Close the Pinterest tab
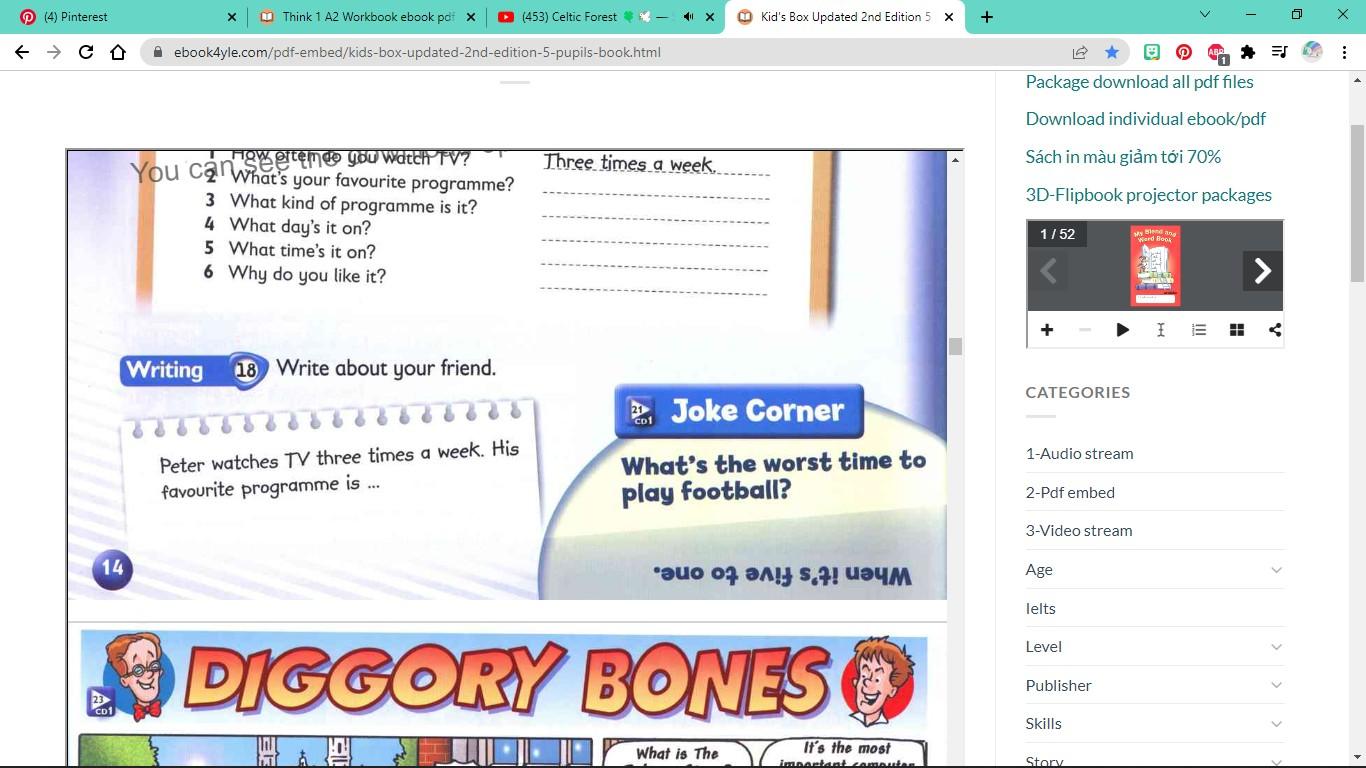This screenshot has width=1366, height=768. point(232,17)
